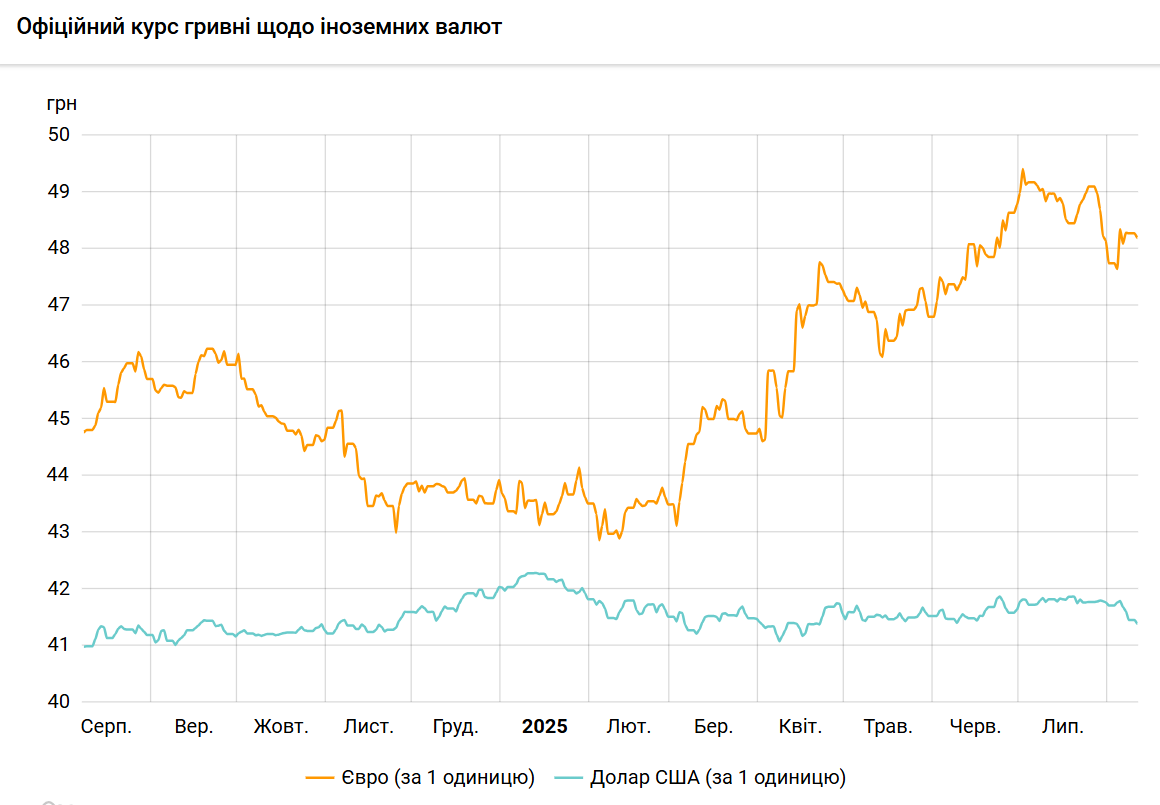
Task: Select the bold 2025 year label
Action: point(544,727)
